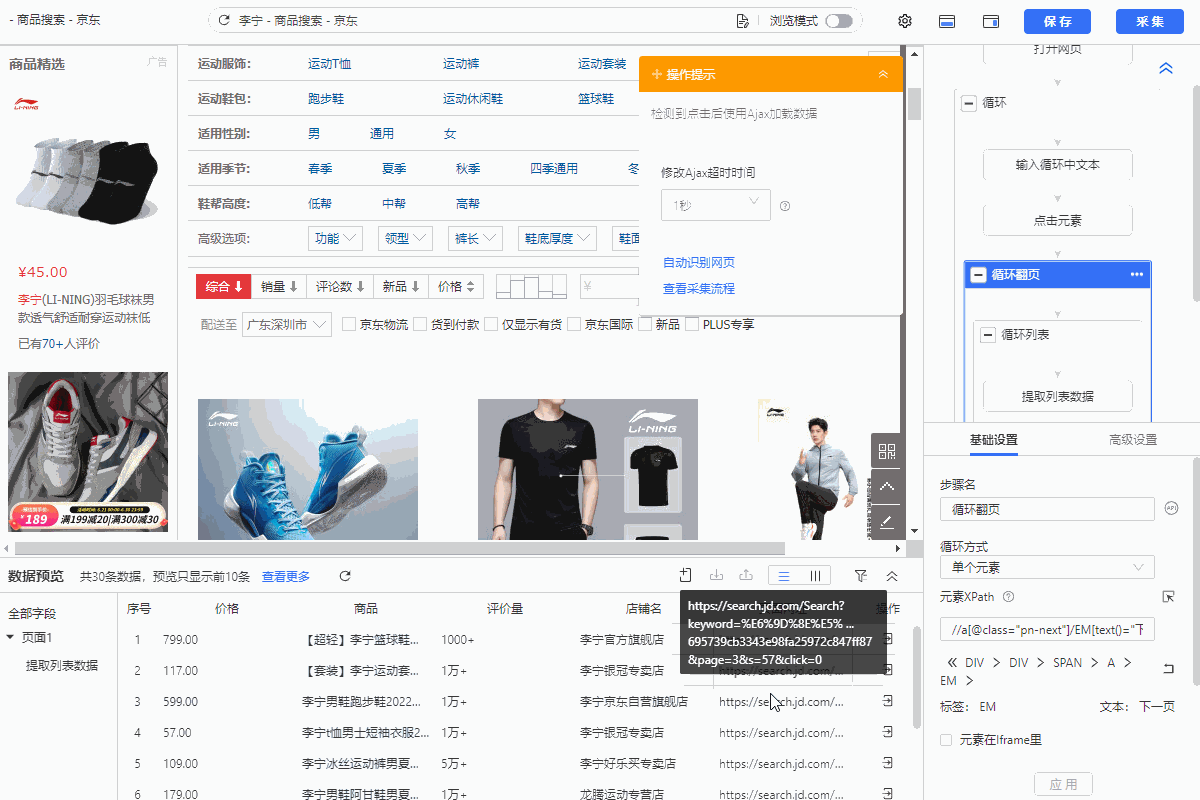Collapse the data preview panel chevron
The width and height of the screenshot is (1200, 800).
coord(892,576)
